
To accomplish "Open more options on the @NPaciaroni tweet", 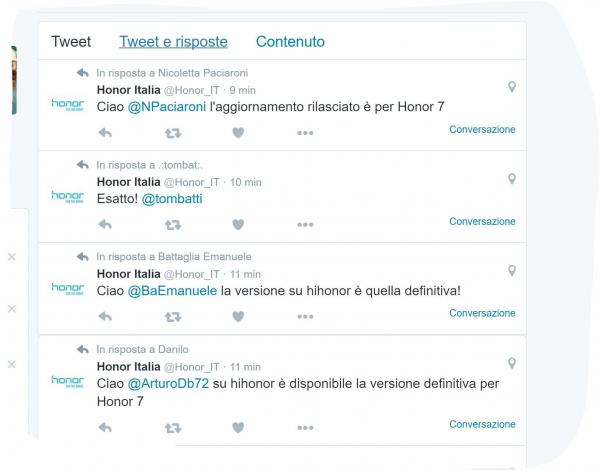I will point(305,133).
